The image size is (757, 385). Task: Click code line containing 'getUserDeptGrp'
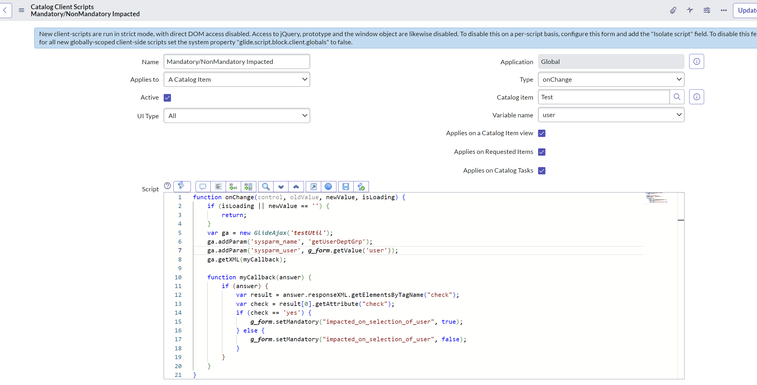coord(290,242)
